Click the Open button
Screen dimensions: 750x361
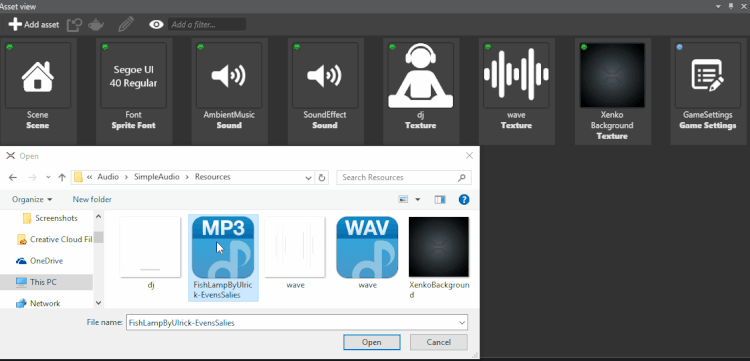click(372, 342)
